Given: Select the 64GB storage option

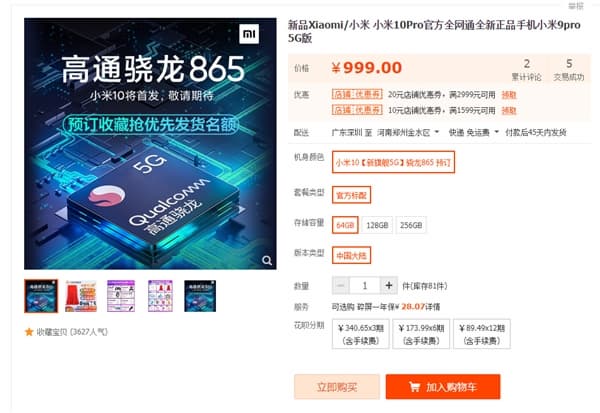Looking at the screenshot, I should [345, 225].
